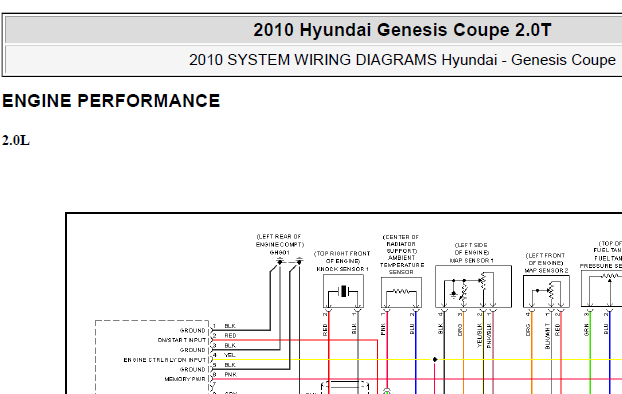Click the 'ENGINE CTRL RLY ON INPUT' pin label
The height and width of the screenshot is (394, 622).
(x=165, y=360)
